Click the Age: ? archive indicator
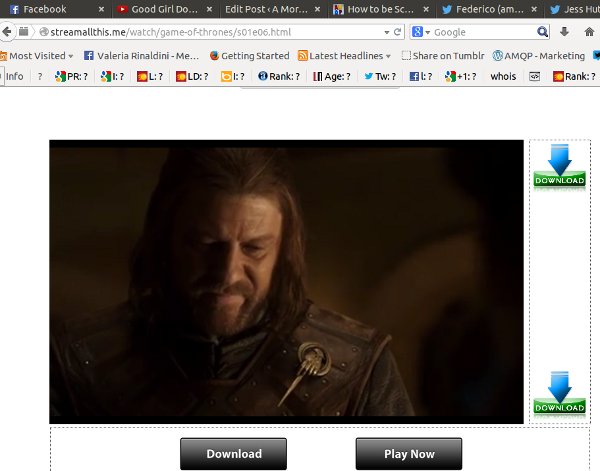Image resolution: width=600 pixels, height=471 pixels. coord(332,77)
